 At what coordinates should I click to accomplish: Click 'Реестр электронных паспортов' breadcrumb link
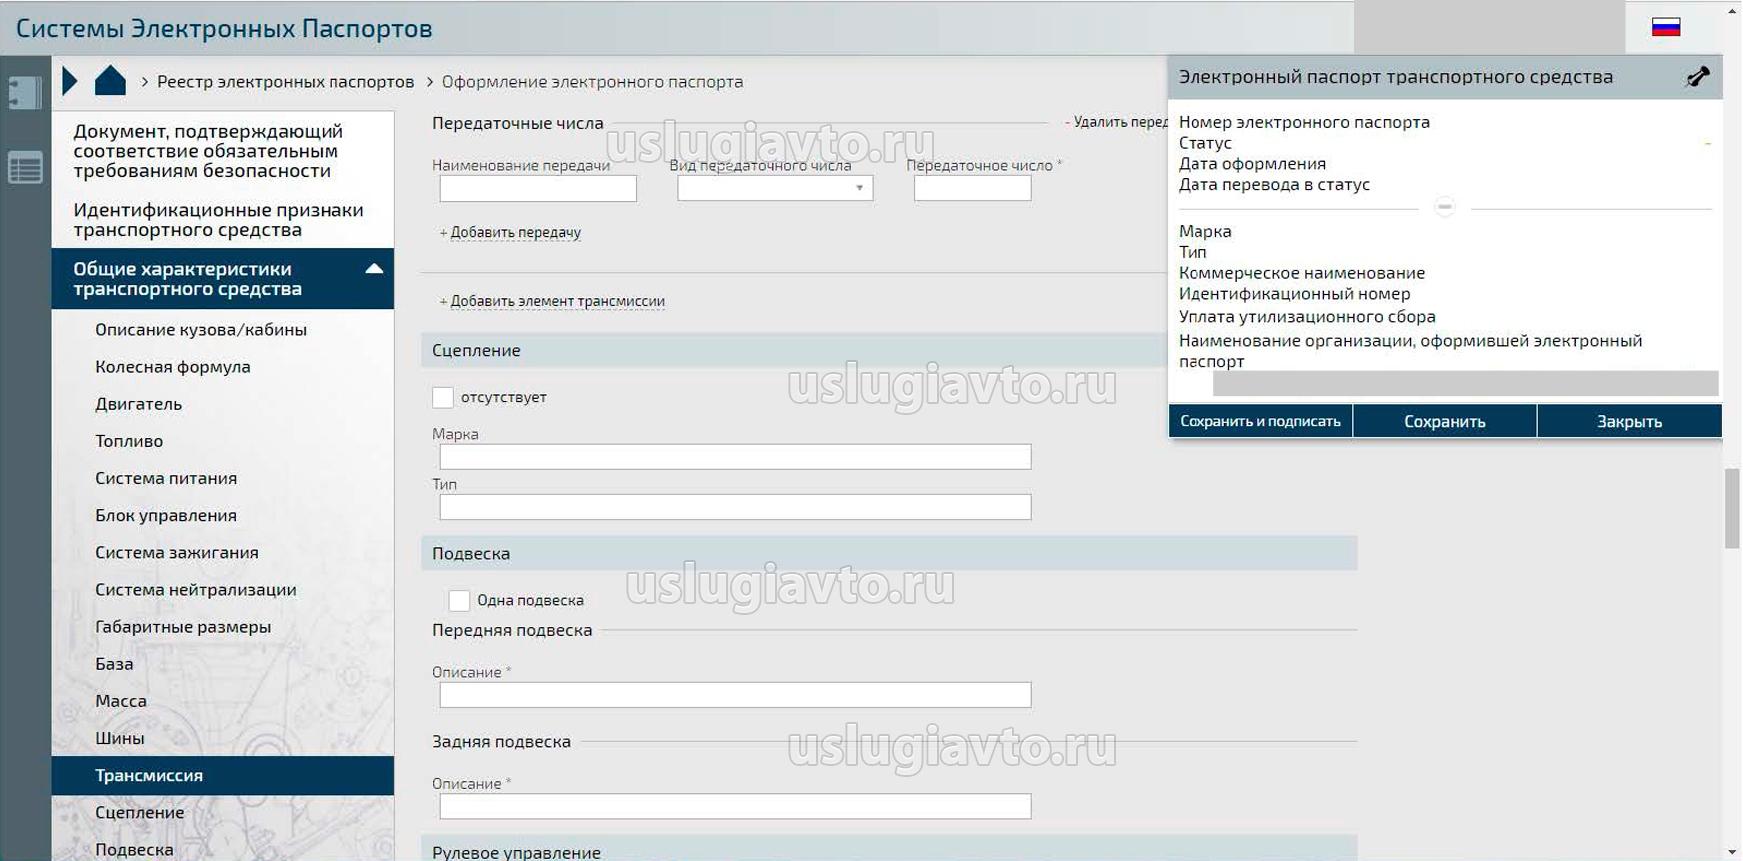[x=285, y=82]
